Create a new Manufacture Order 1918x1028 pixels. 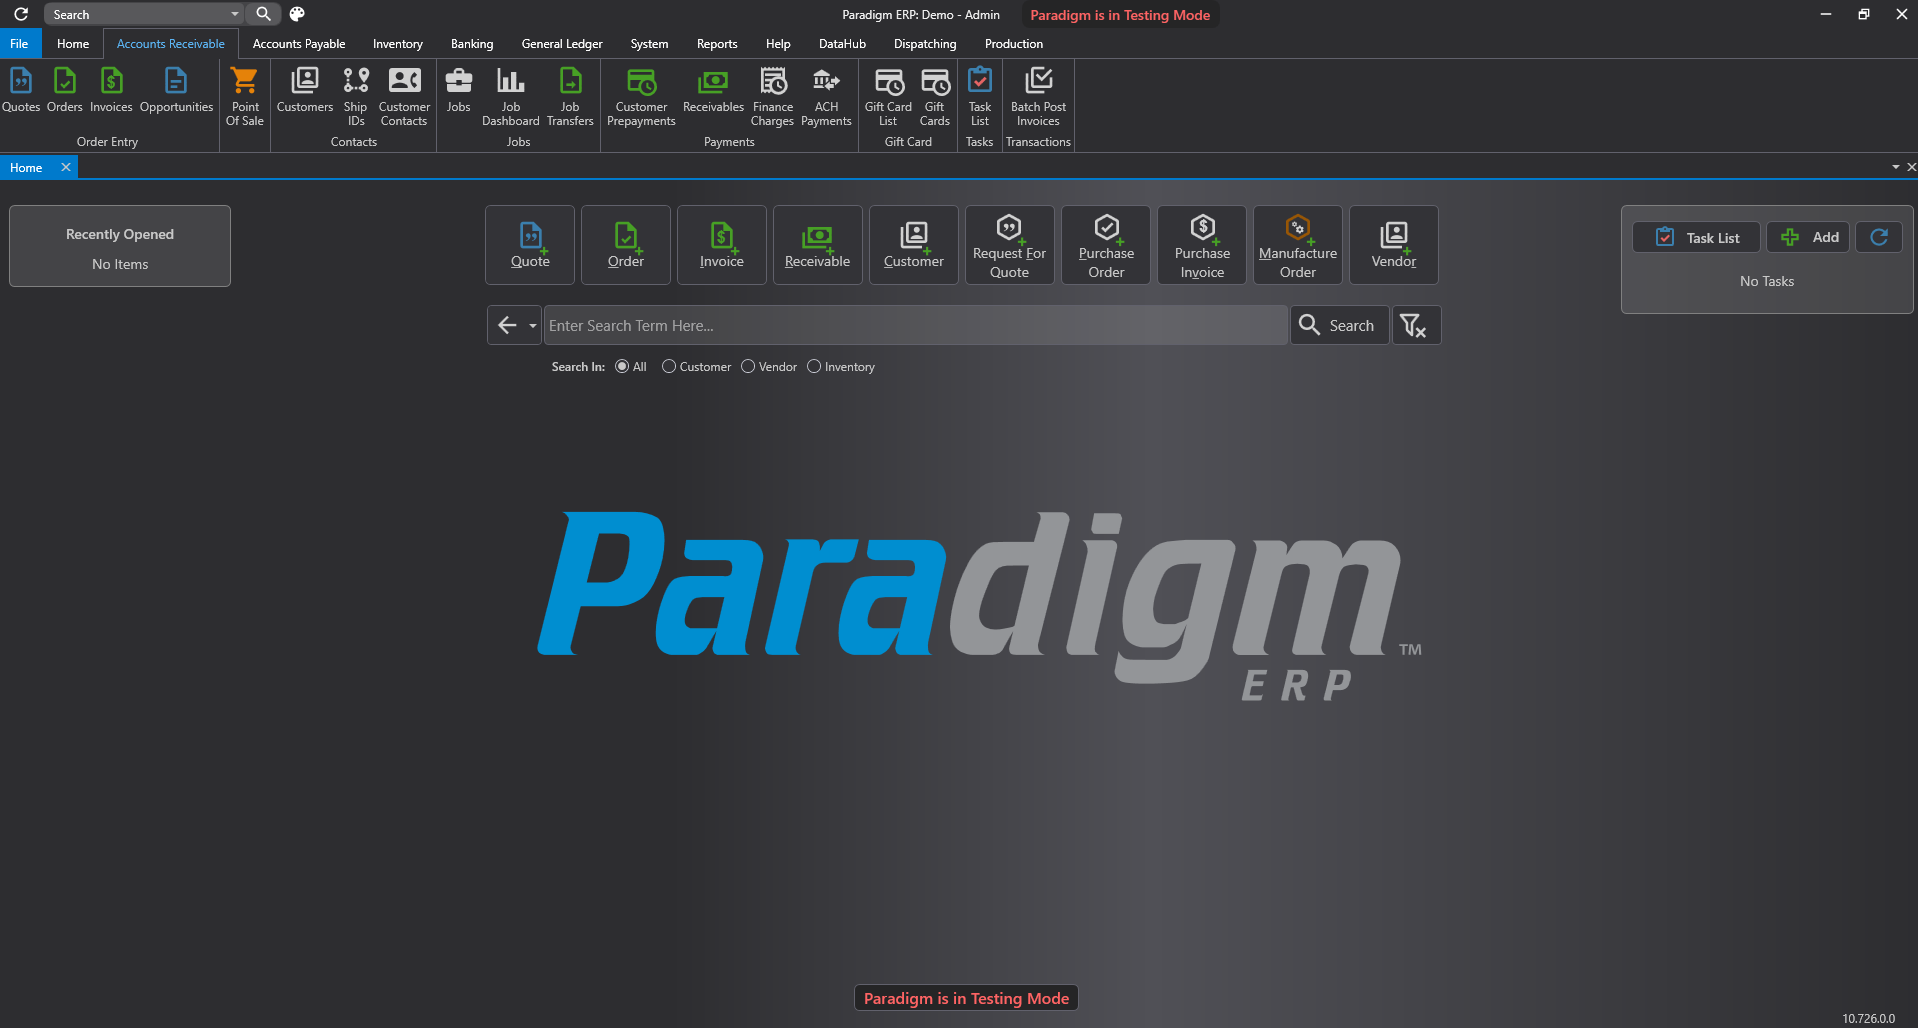point(1298,245)
